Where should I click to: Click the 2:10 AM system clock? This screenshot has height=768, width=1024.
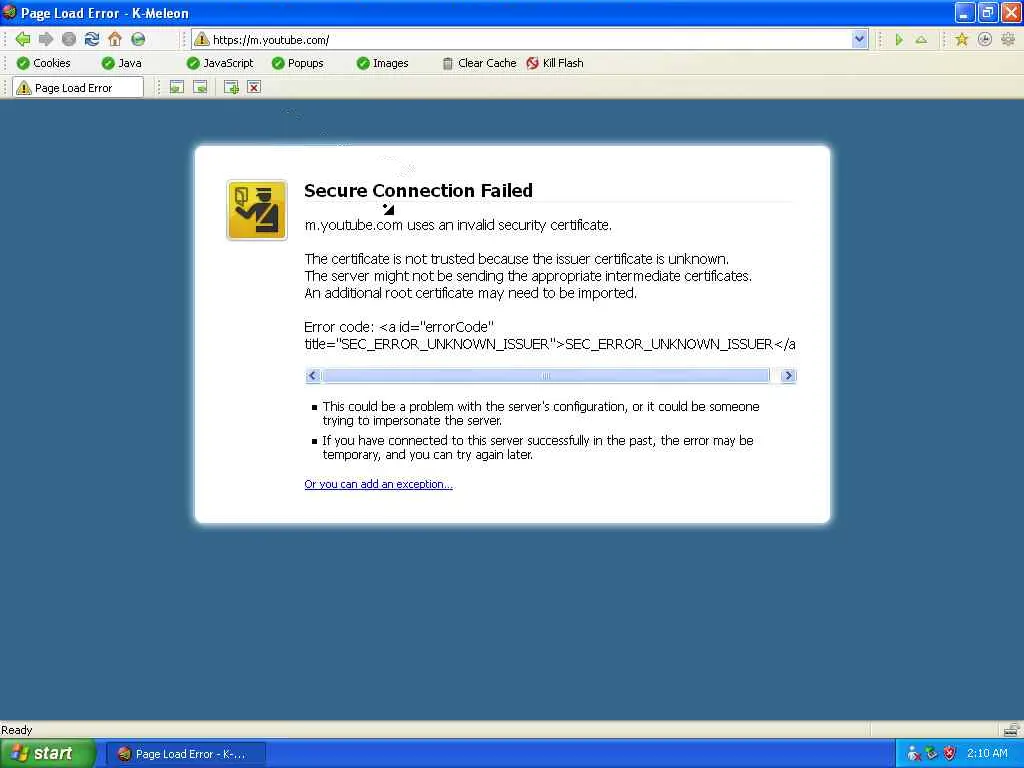pos(987,754)
